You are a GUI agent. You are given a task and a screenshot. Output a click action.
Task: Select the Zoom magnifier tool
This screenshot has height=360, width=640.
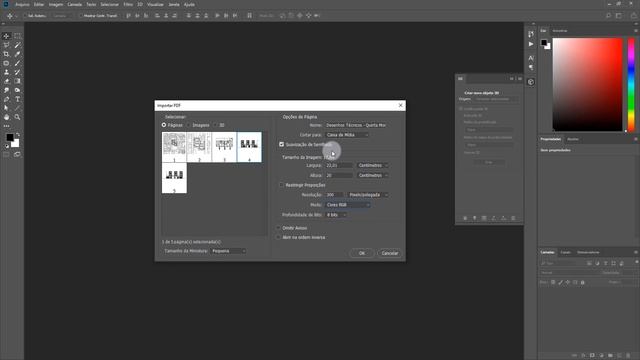pyautogui.click(x=18, y=117)
